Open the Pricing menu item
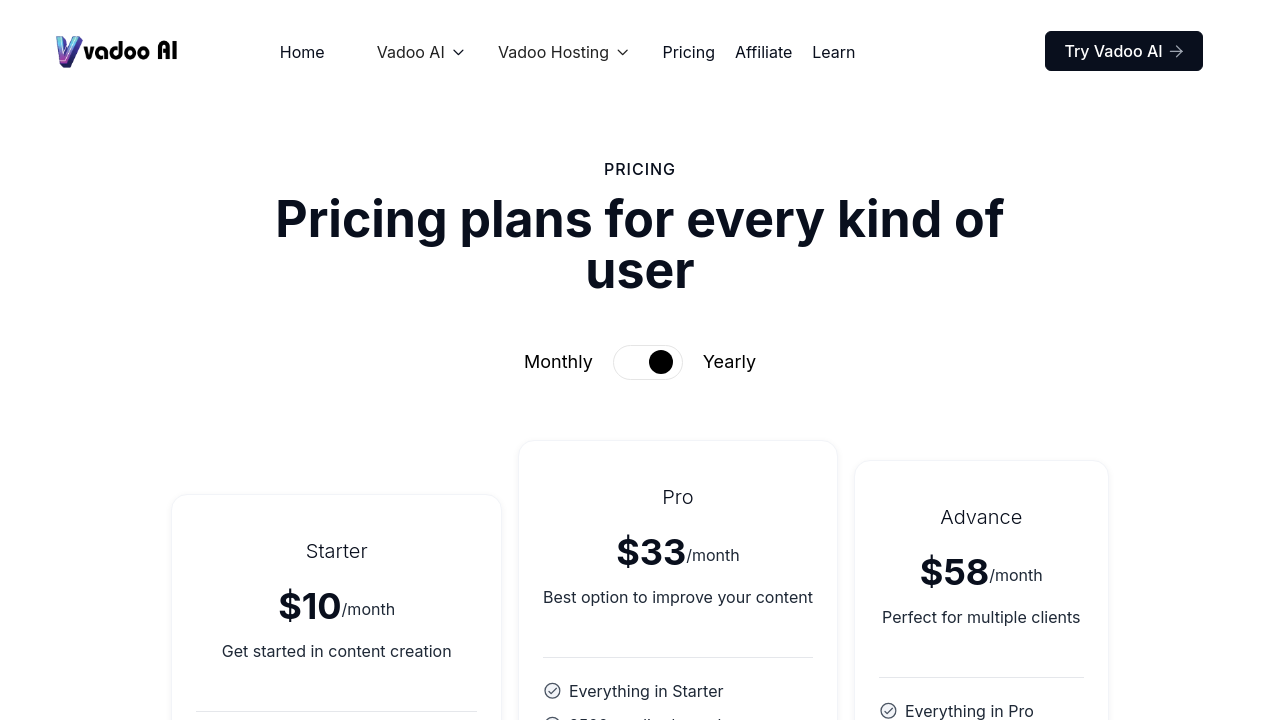 688,52
